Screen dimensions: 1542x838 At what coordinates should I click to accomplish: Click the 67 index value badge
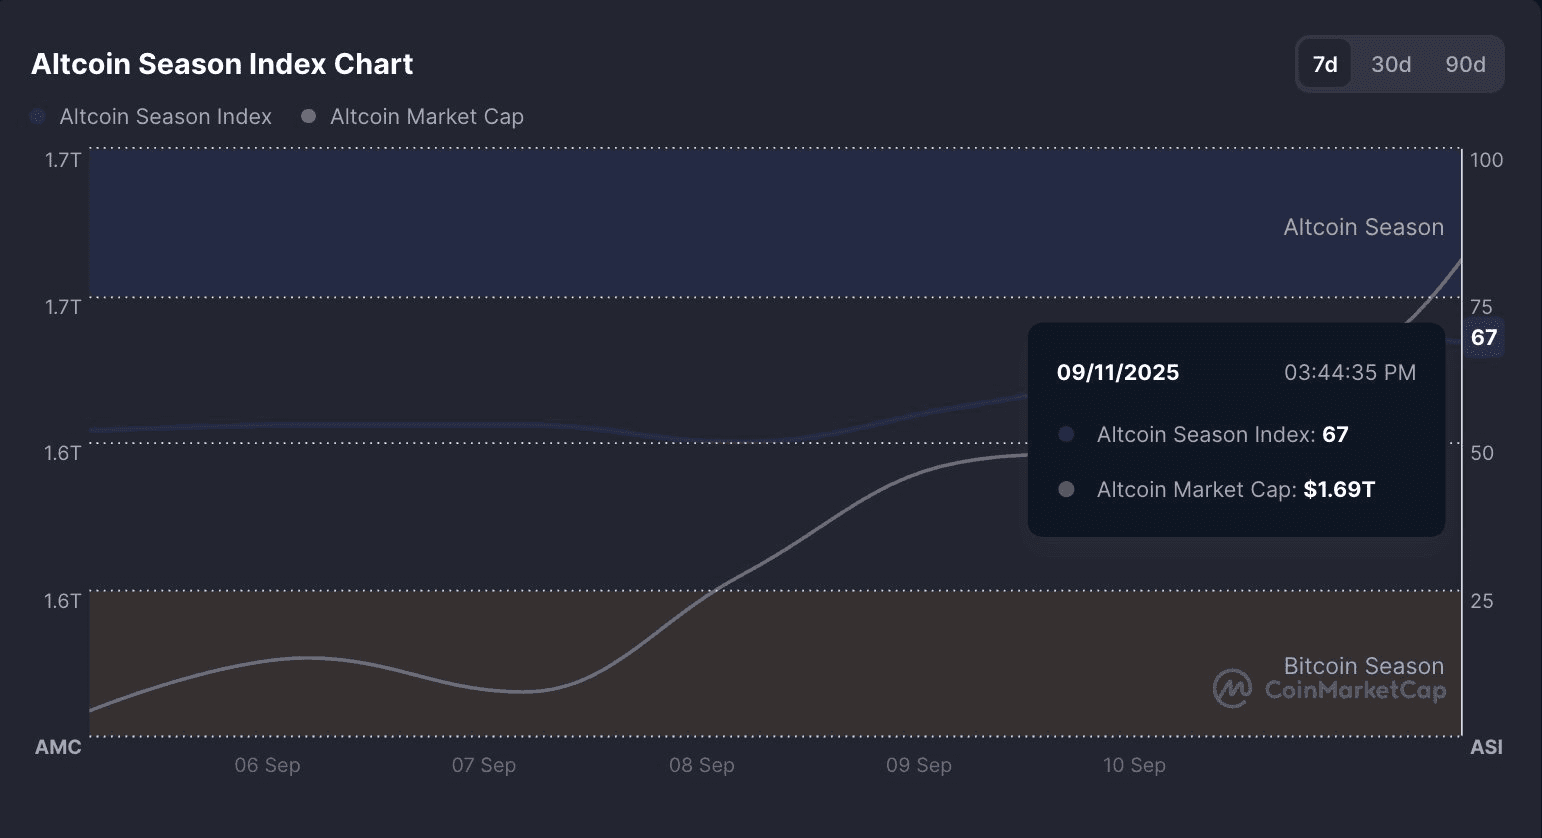(1484, 338)
